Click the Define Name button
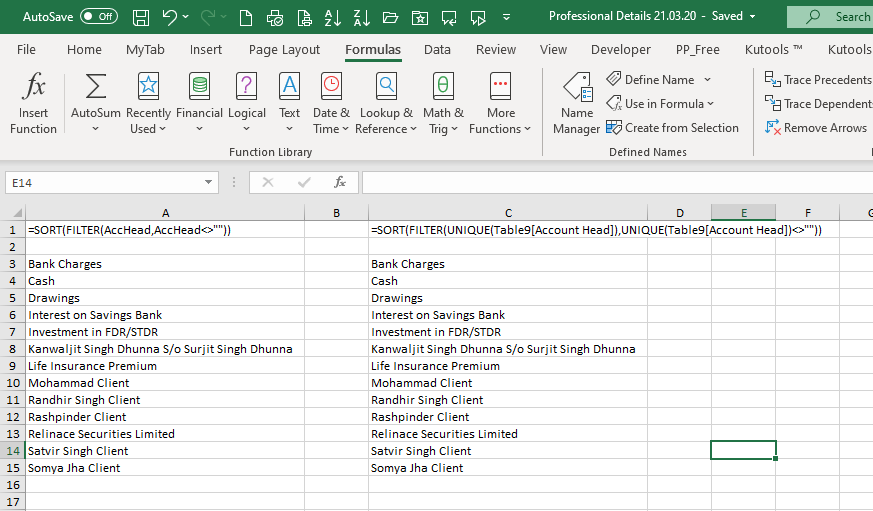This screenshot has height=511, width=873. (650, 80)
